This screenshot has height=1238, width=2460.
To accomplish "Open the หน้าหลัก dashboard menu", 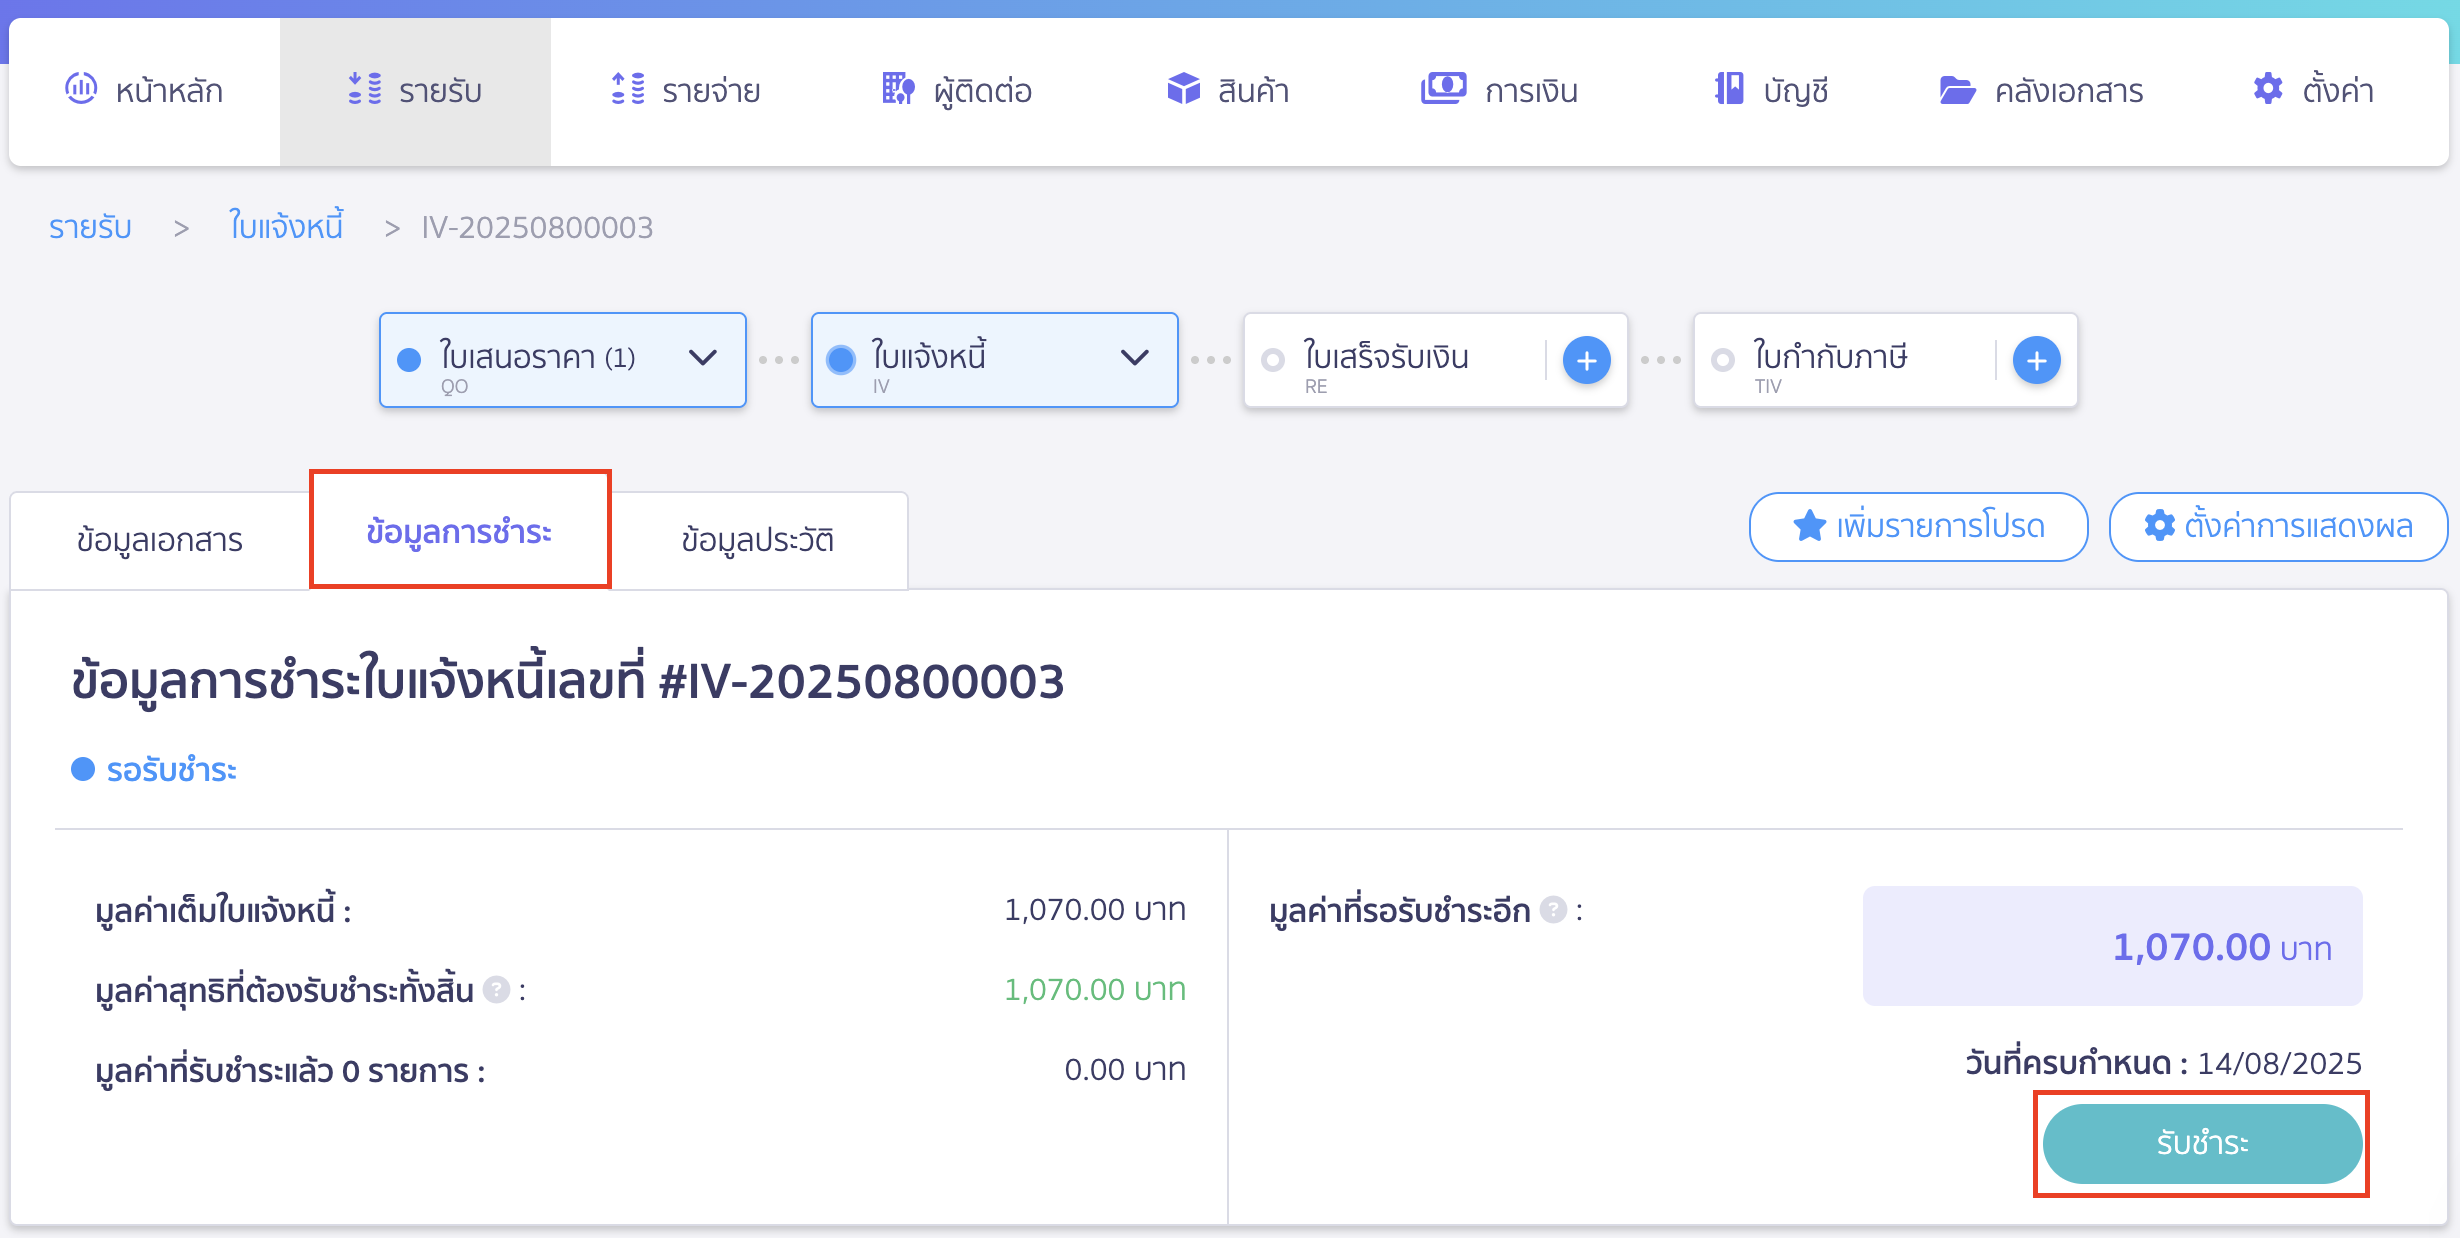I will [x=144, y=91].
